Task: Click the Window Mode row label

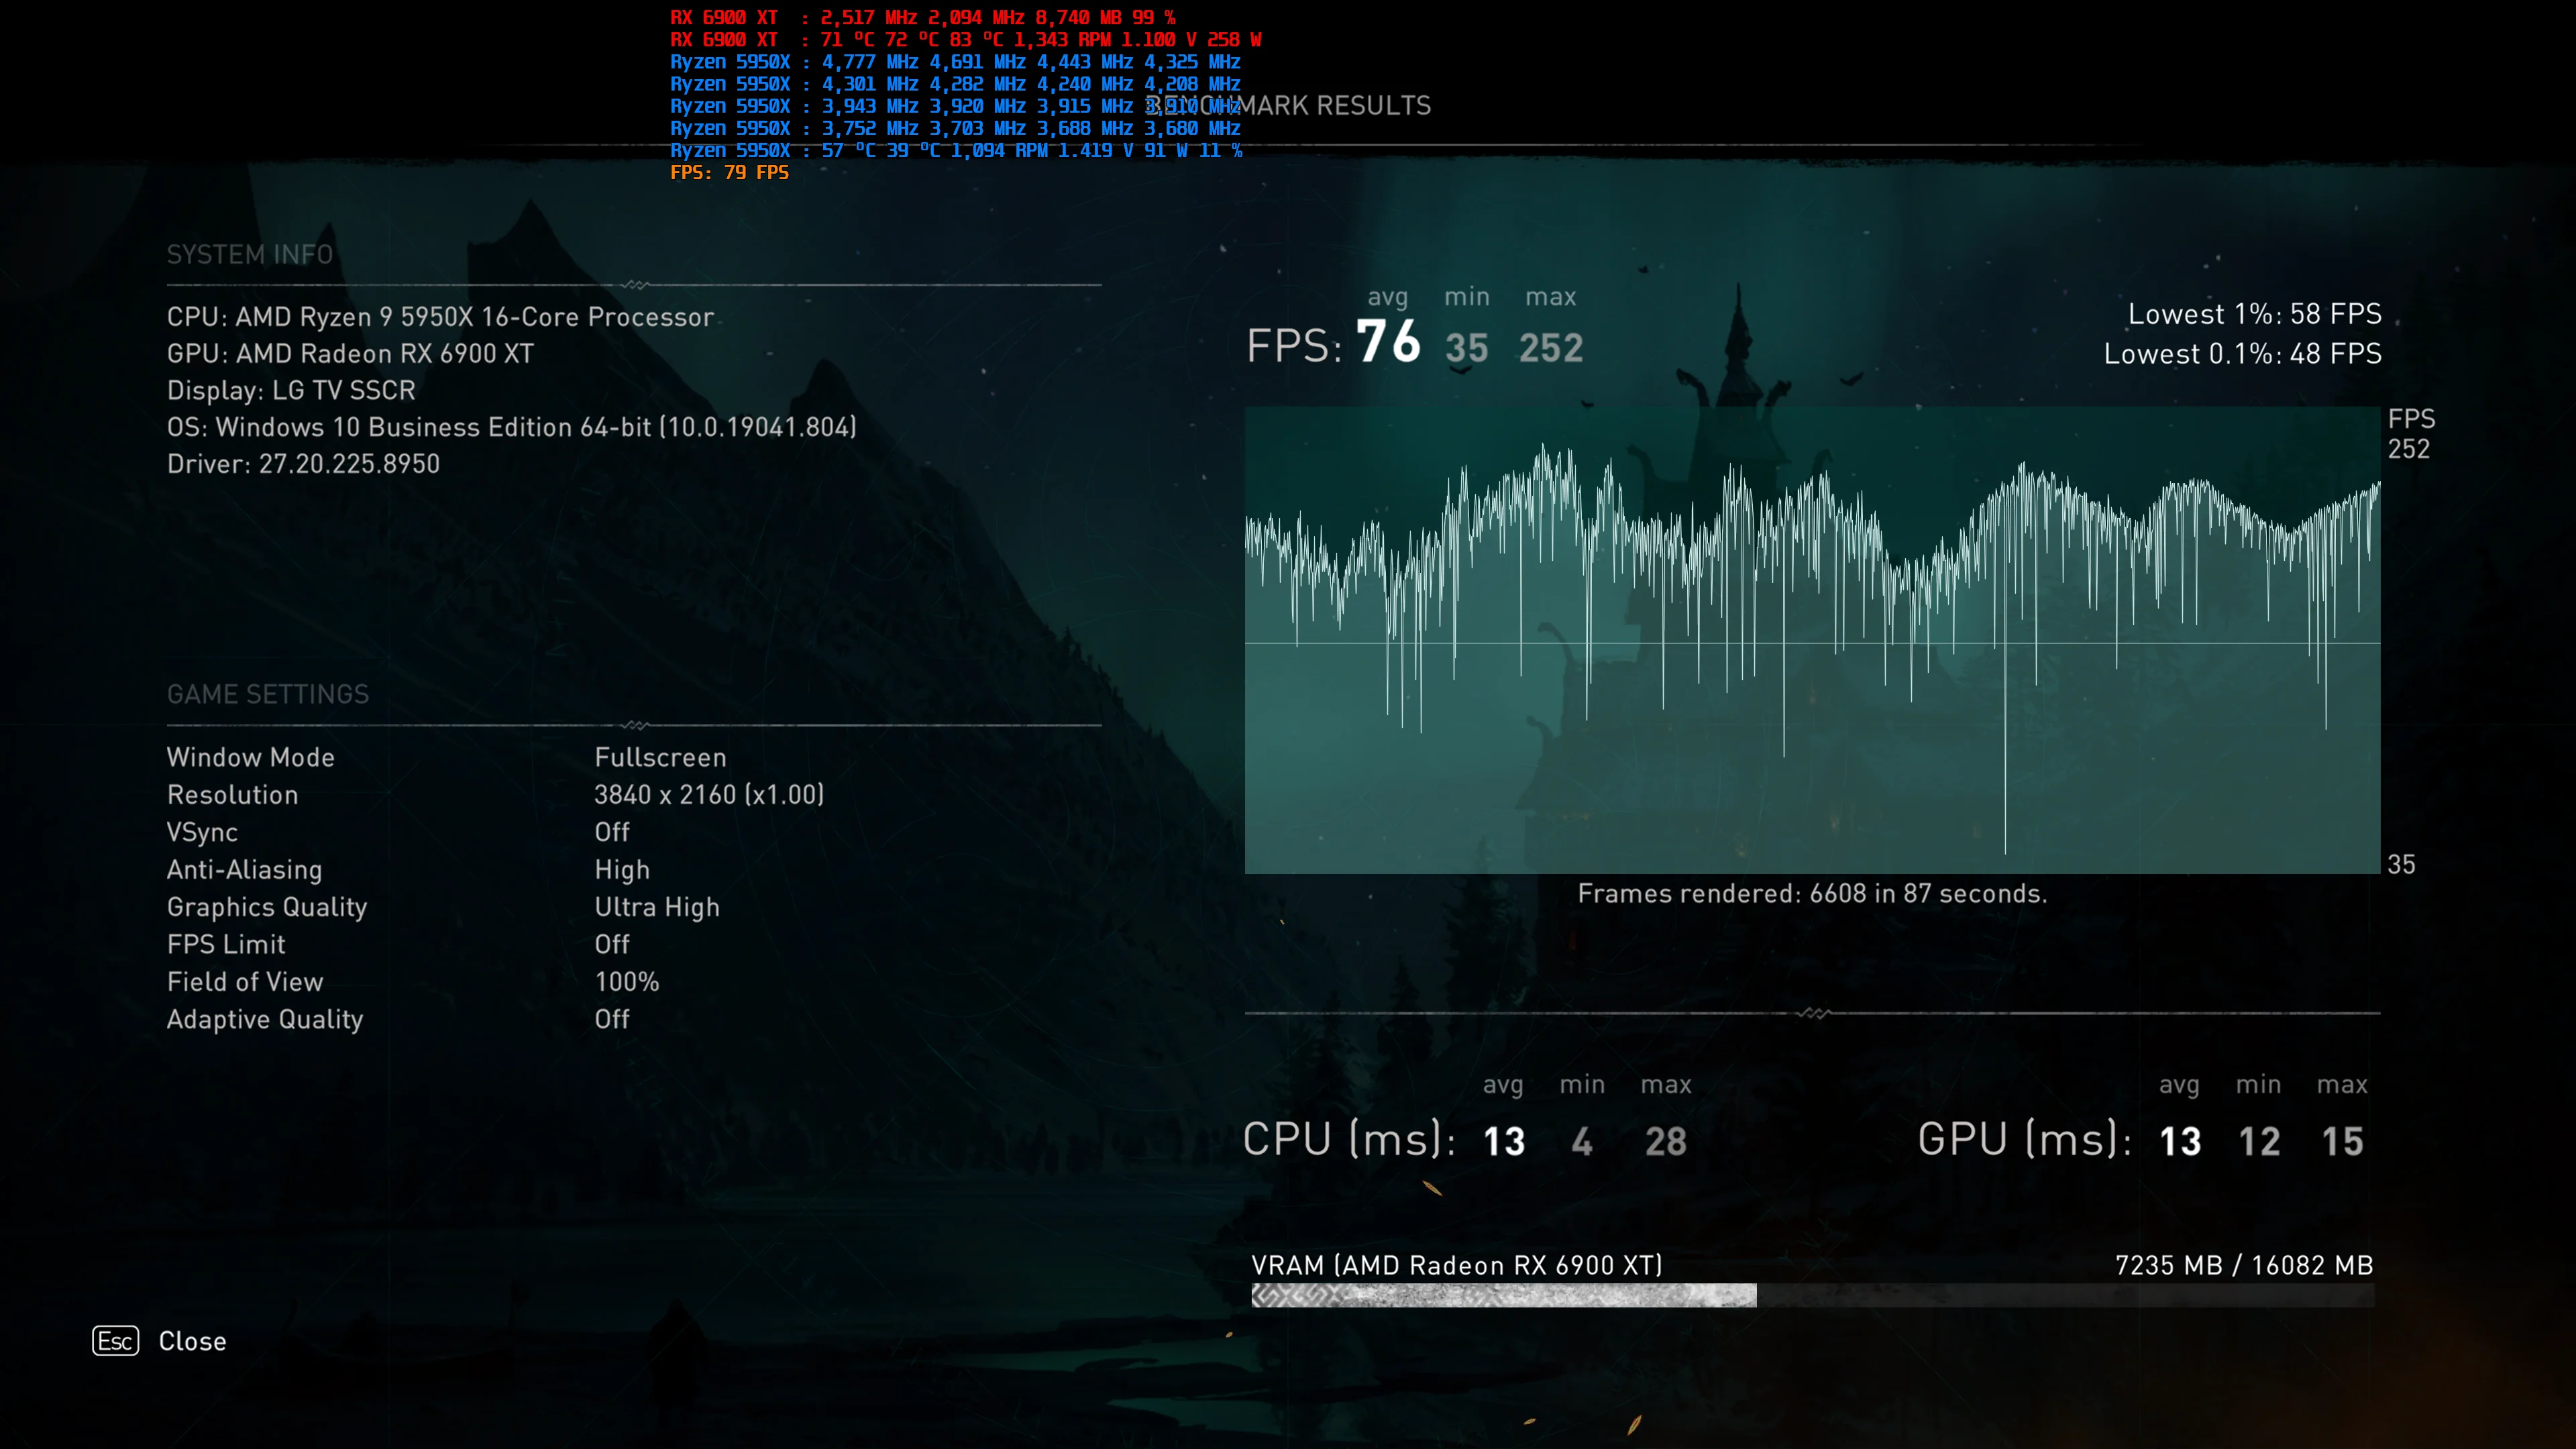Action: point(250,757)
